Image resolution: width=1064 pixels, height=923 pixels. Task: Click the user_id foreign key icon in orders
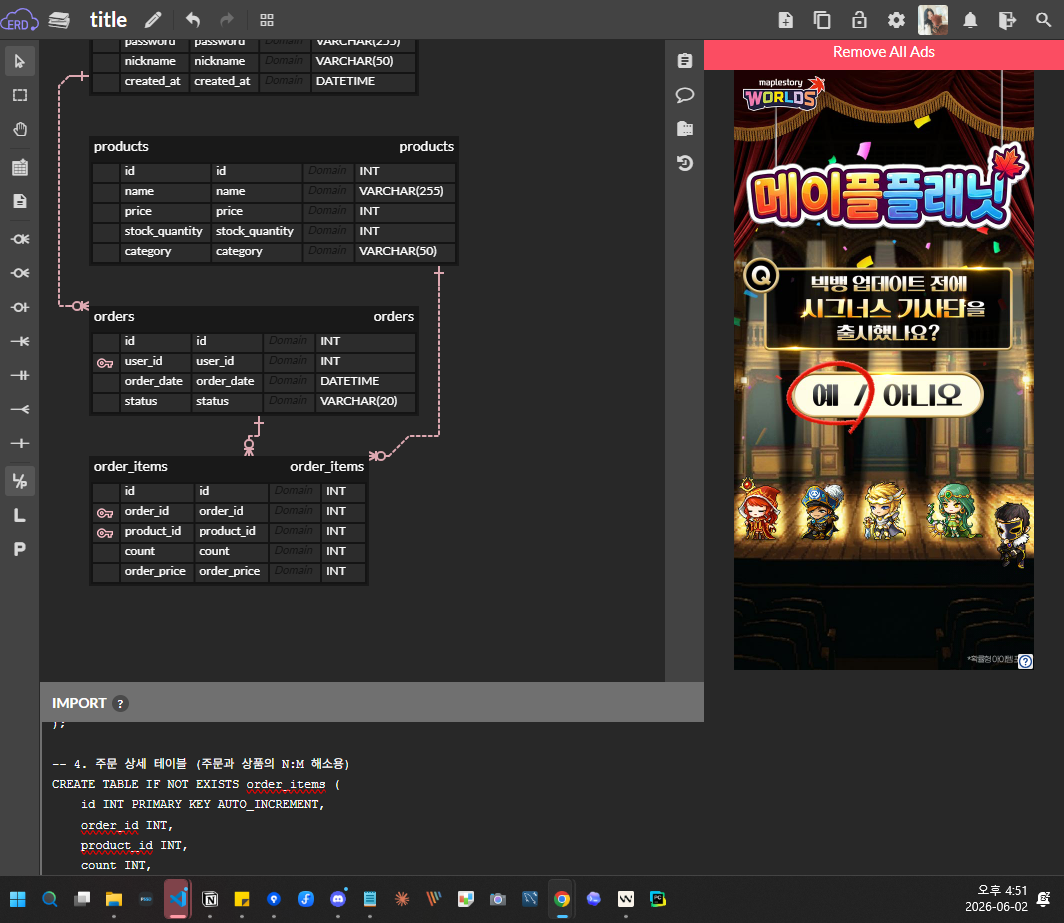coord(104,362)
